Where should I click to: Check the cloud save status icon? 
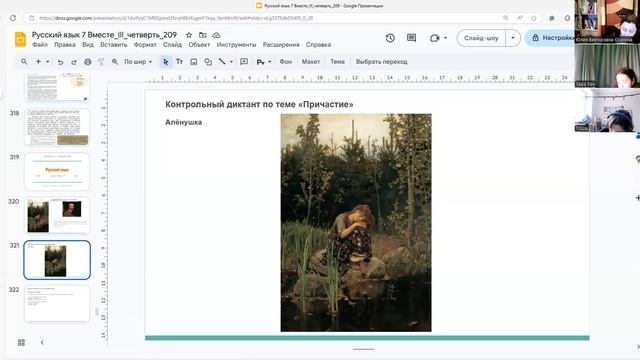point(216,35)
